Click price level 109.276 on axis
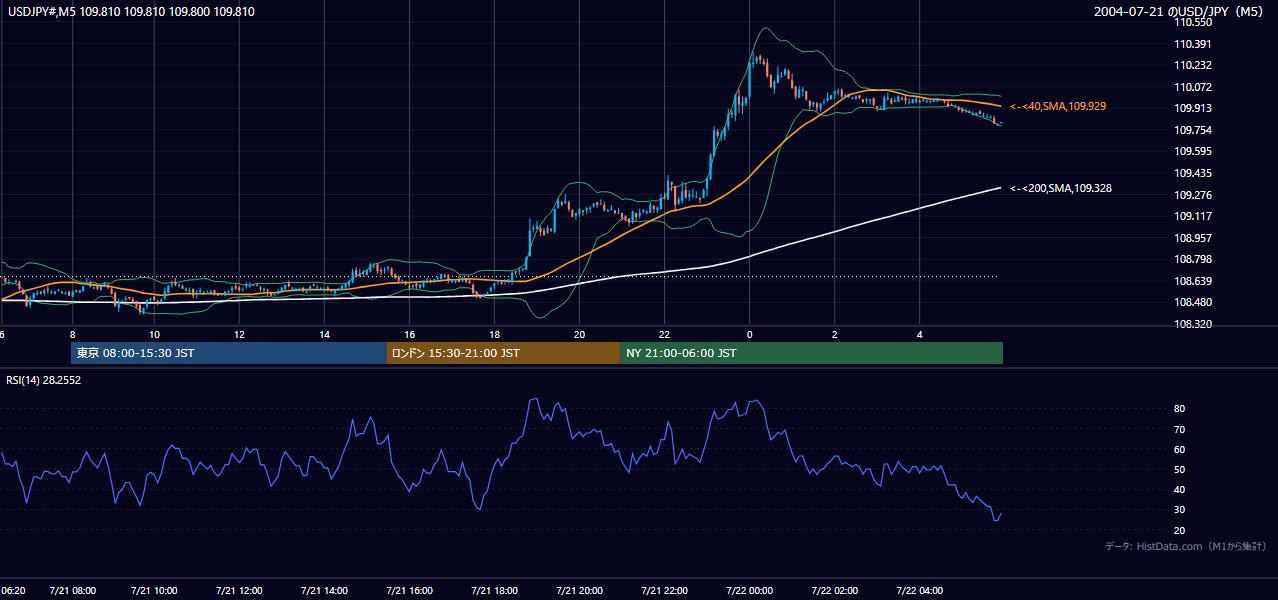Screen dimensions: 1278x600 [1192, 195]
